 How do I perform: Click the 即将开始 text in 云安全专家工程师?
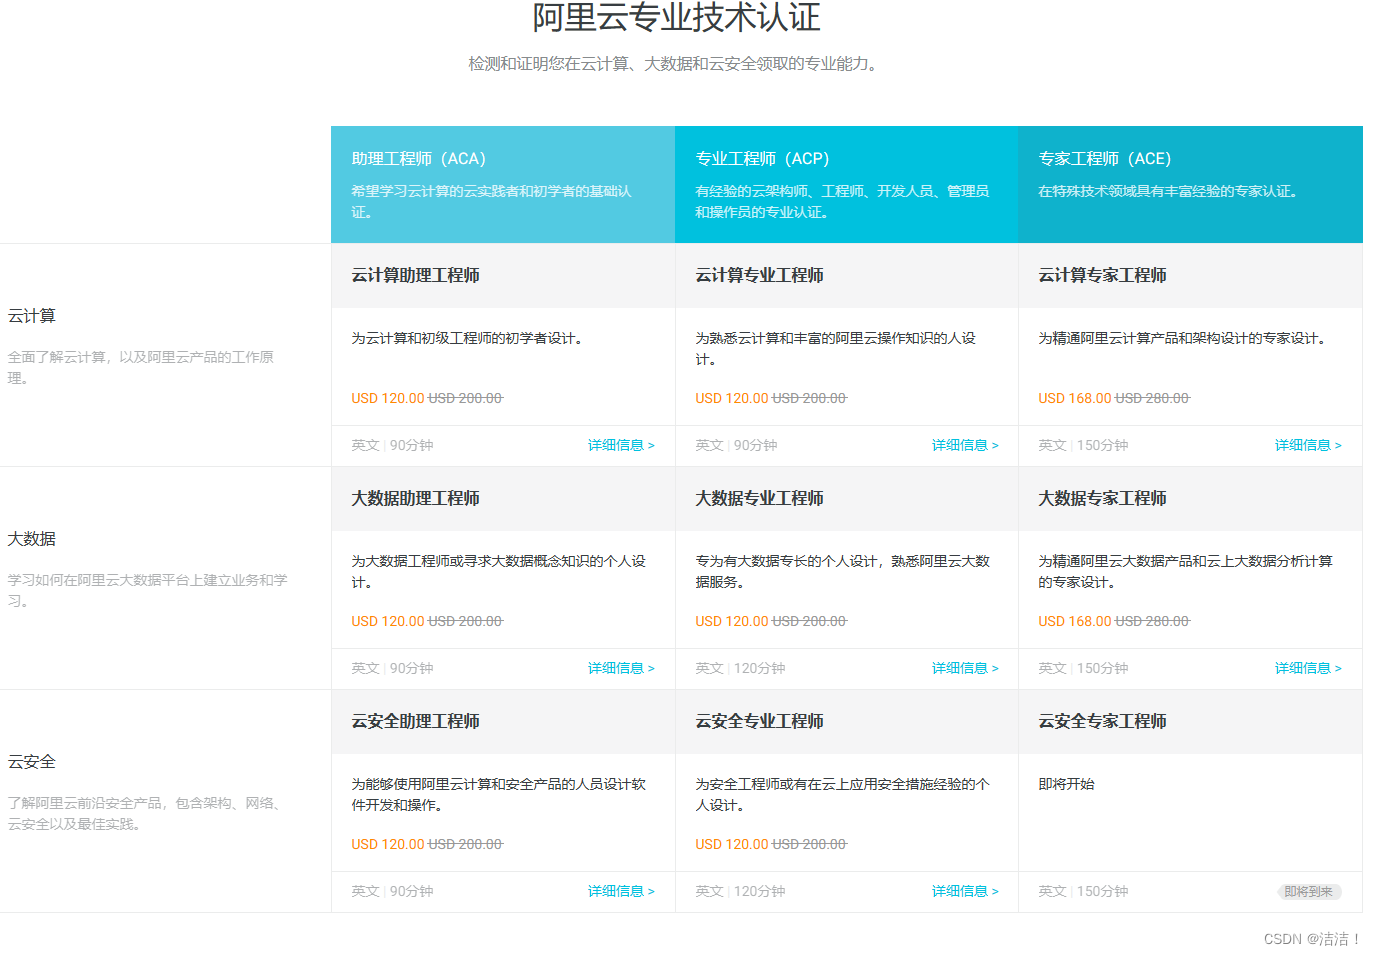[x=1066, y=784]
